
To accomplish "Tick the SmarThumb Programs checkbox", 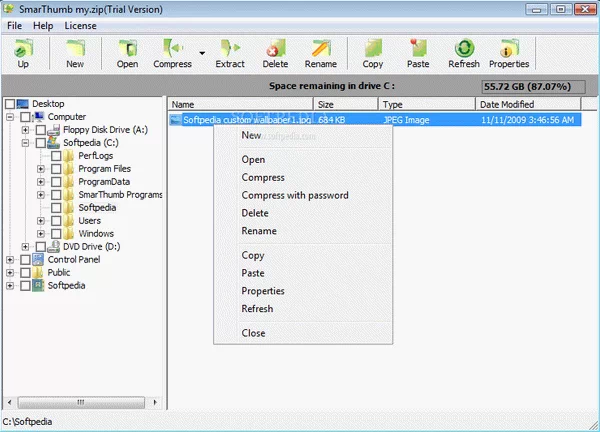I will click(56, 195).
